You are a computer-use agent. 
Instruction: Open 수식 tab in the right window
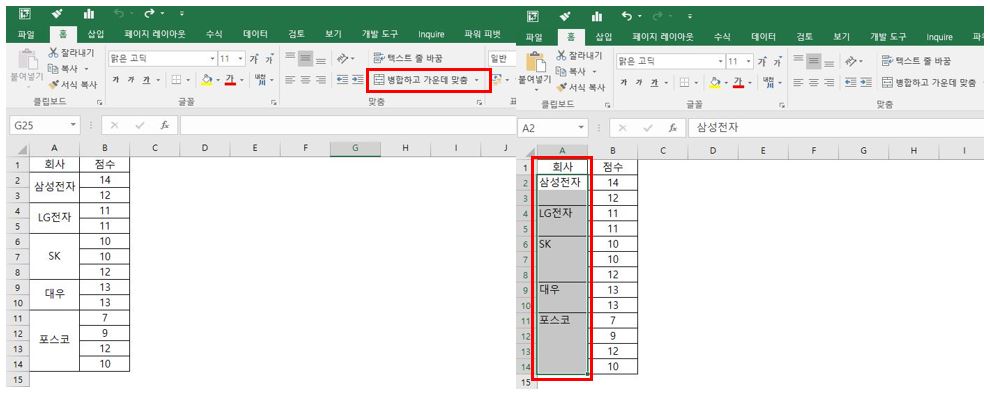722,37
